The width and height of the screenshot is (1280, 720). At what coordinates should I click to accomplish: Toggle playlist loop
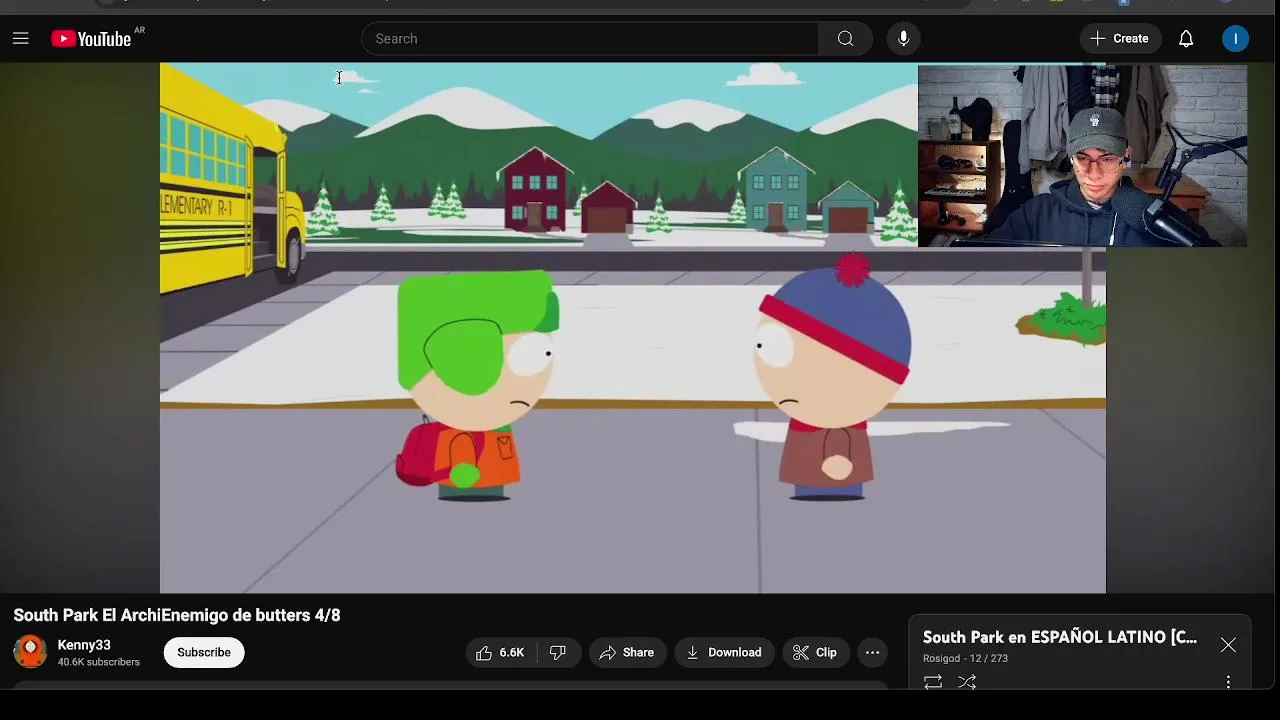click(933, 682)
